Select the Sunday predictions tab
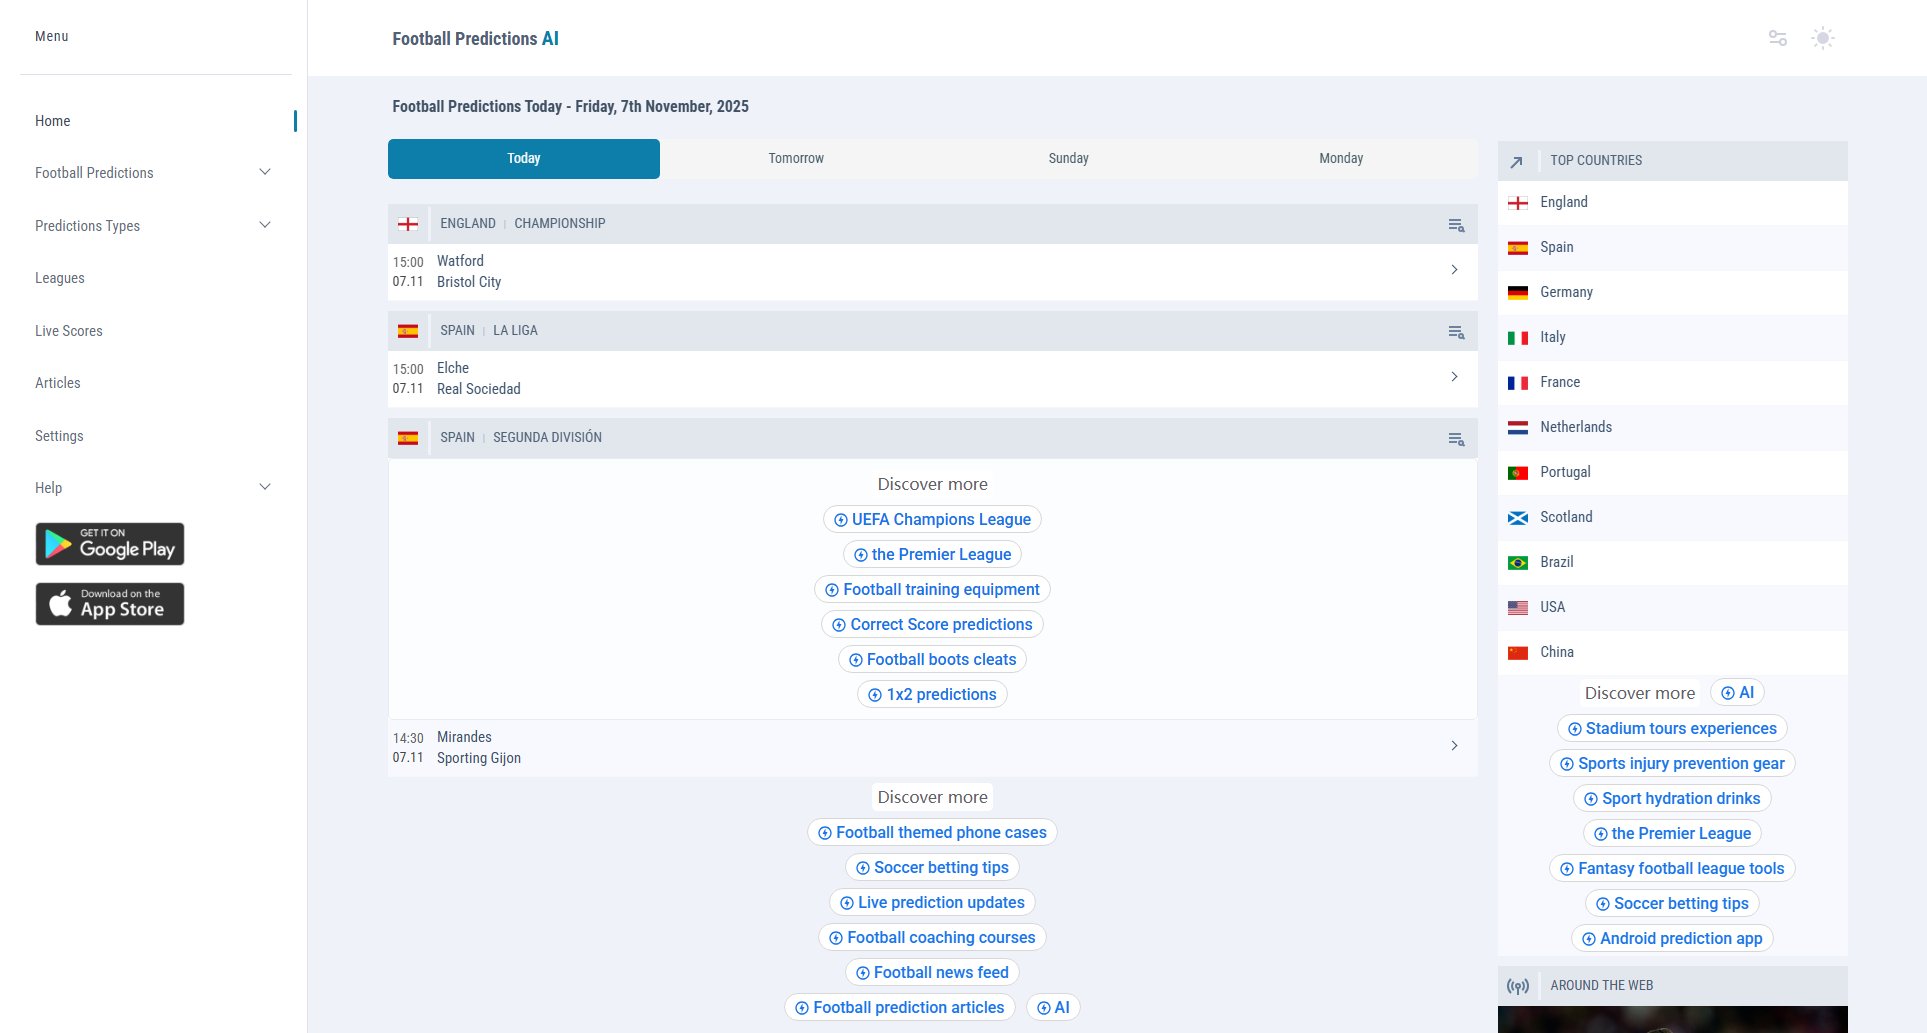Viewport: 1927px width, 1033px height. [1068, 159]
